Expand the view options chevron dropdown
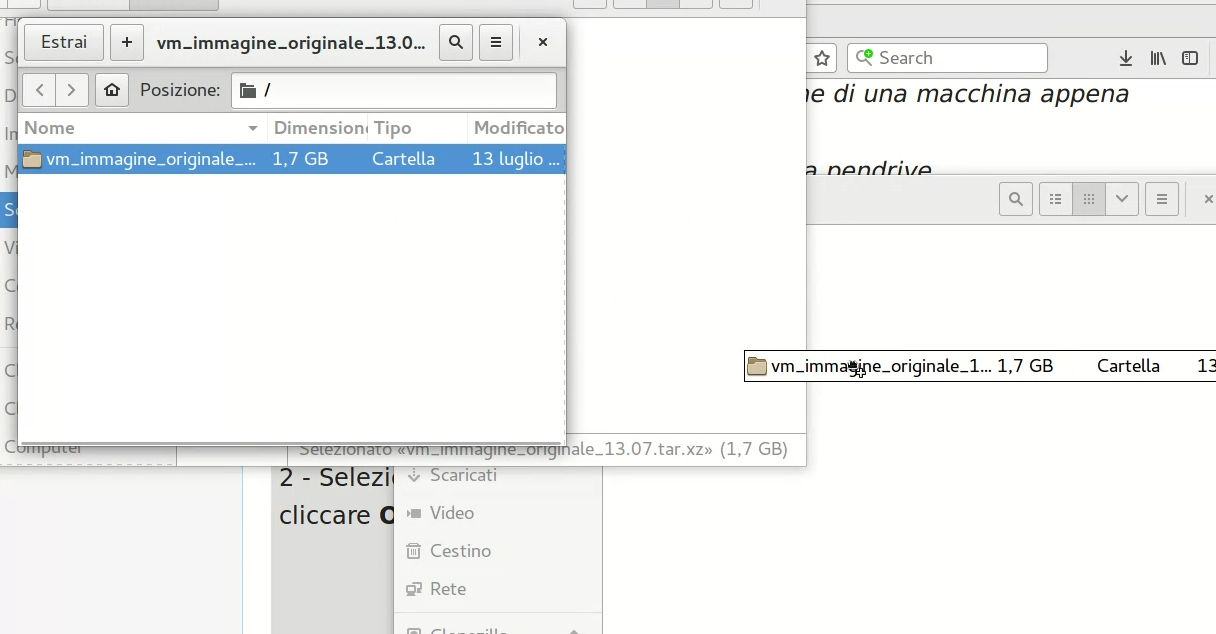Image resolution: width=1216 pixels, height=634 pixels. tap(1122, 199)
